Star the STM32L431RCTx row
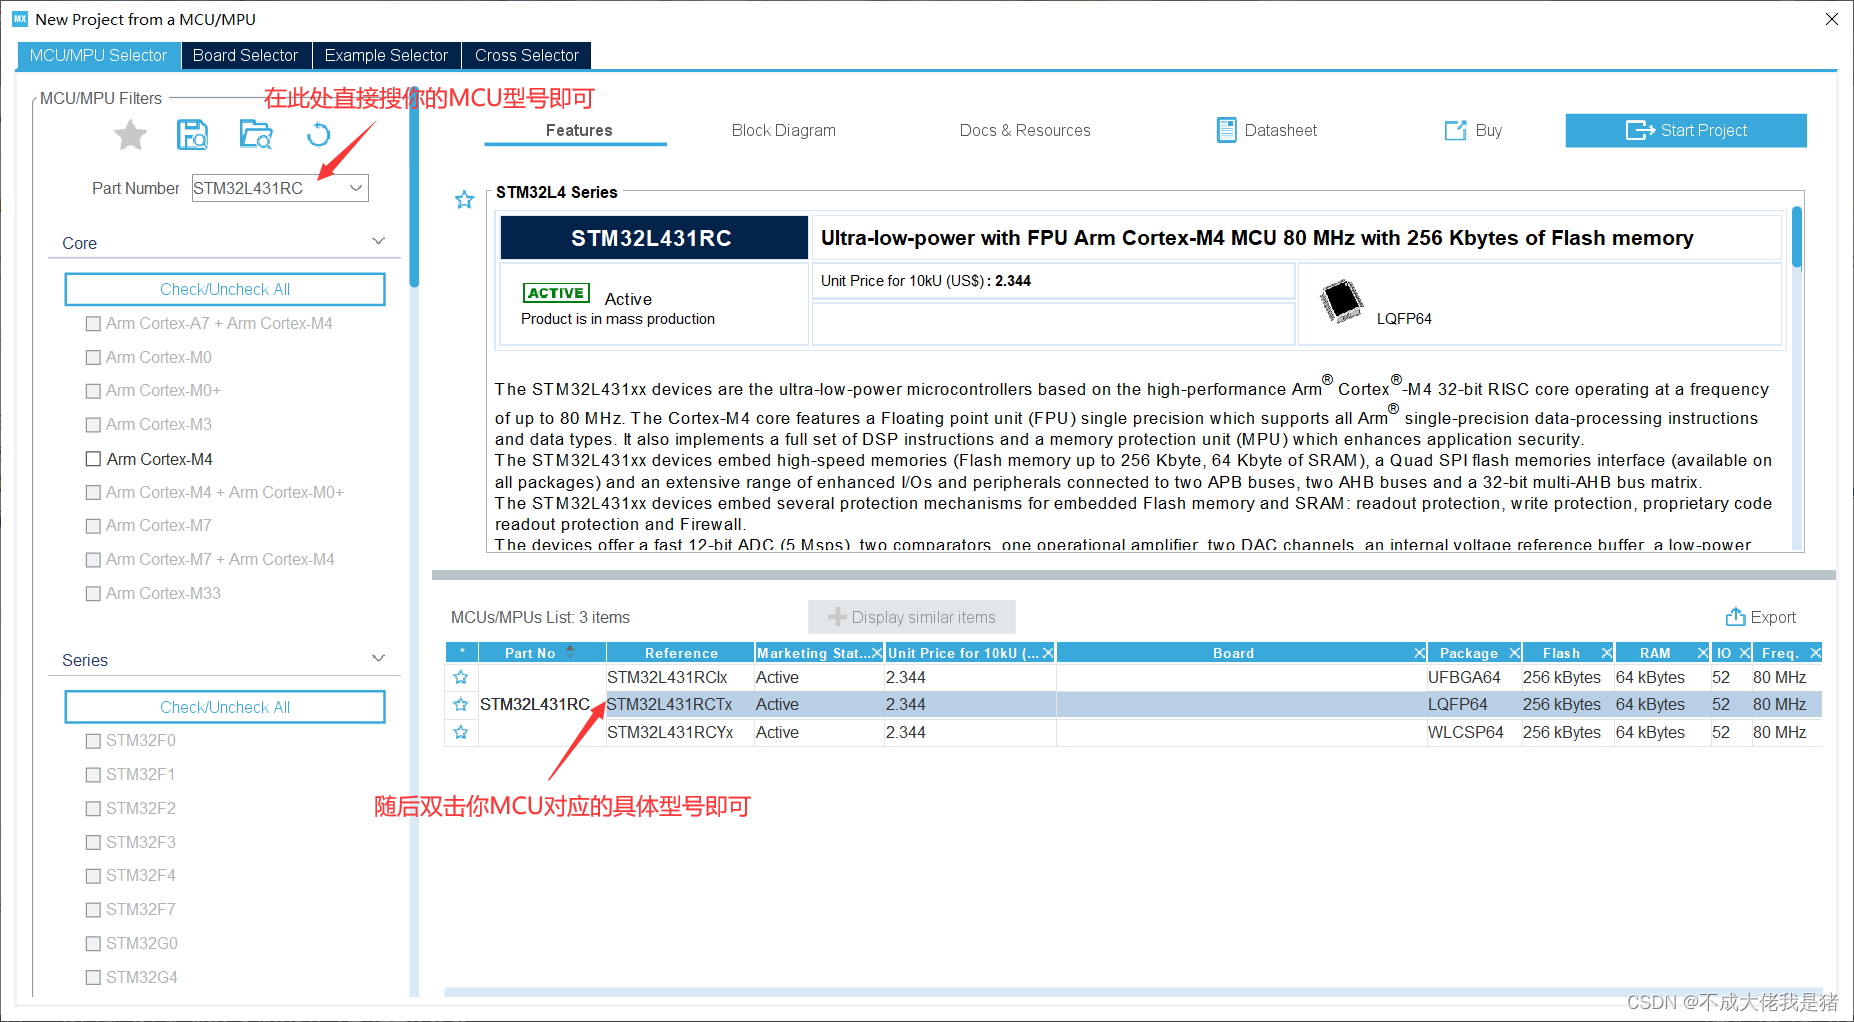Viewport: 1854px width, 1022px height. click(460, 704)
